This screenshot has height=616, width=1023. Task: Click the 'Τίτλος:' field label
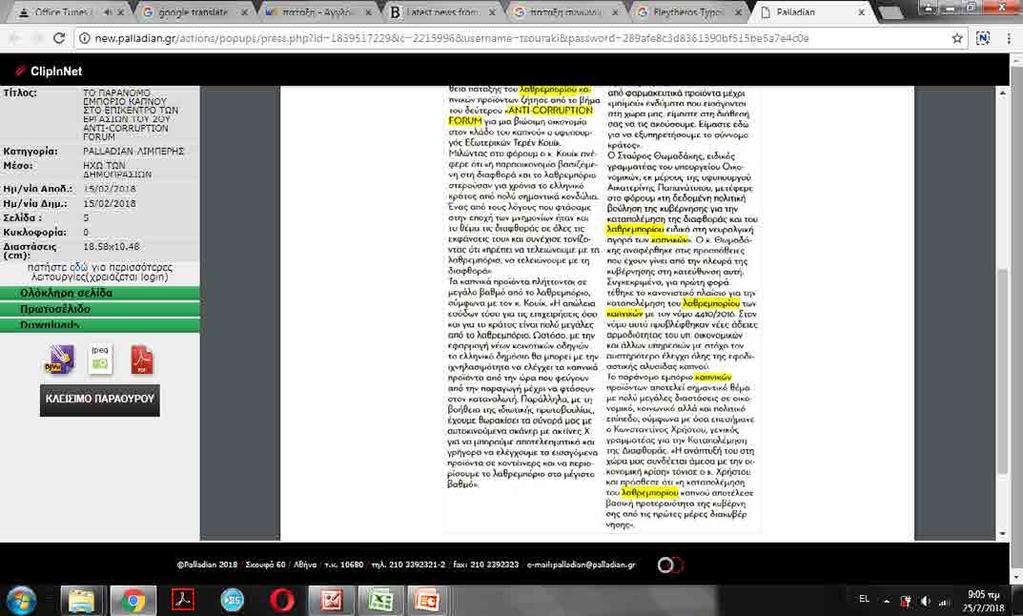click(x=20, y=93)
